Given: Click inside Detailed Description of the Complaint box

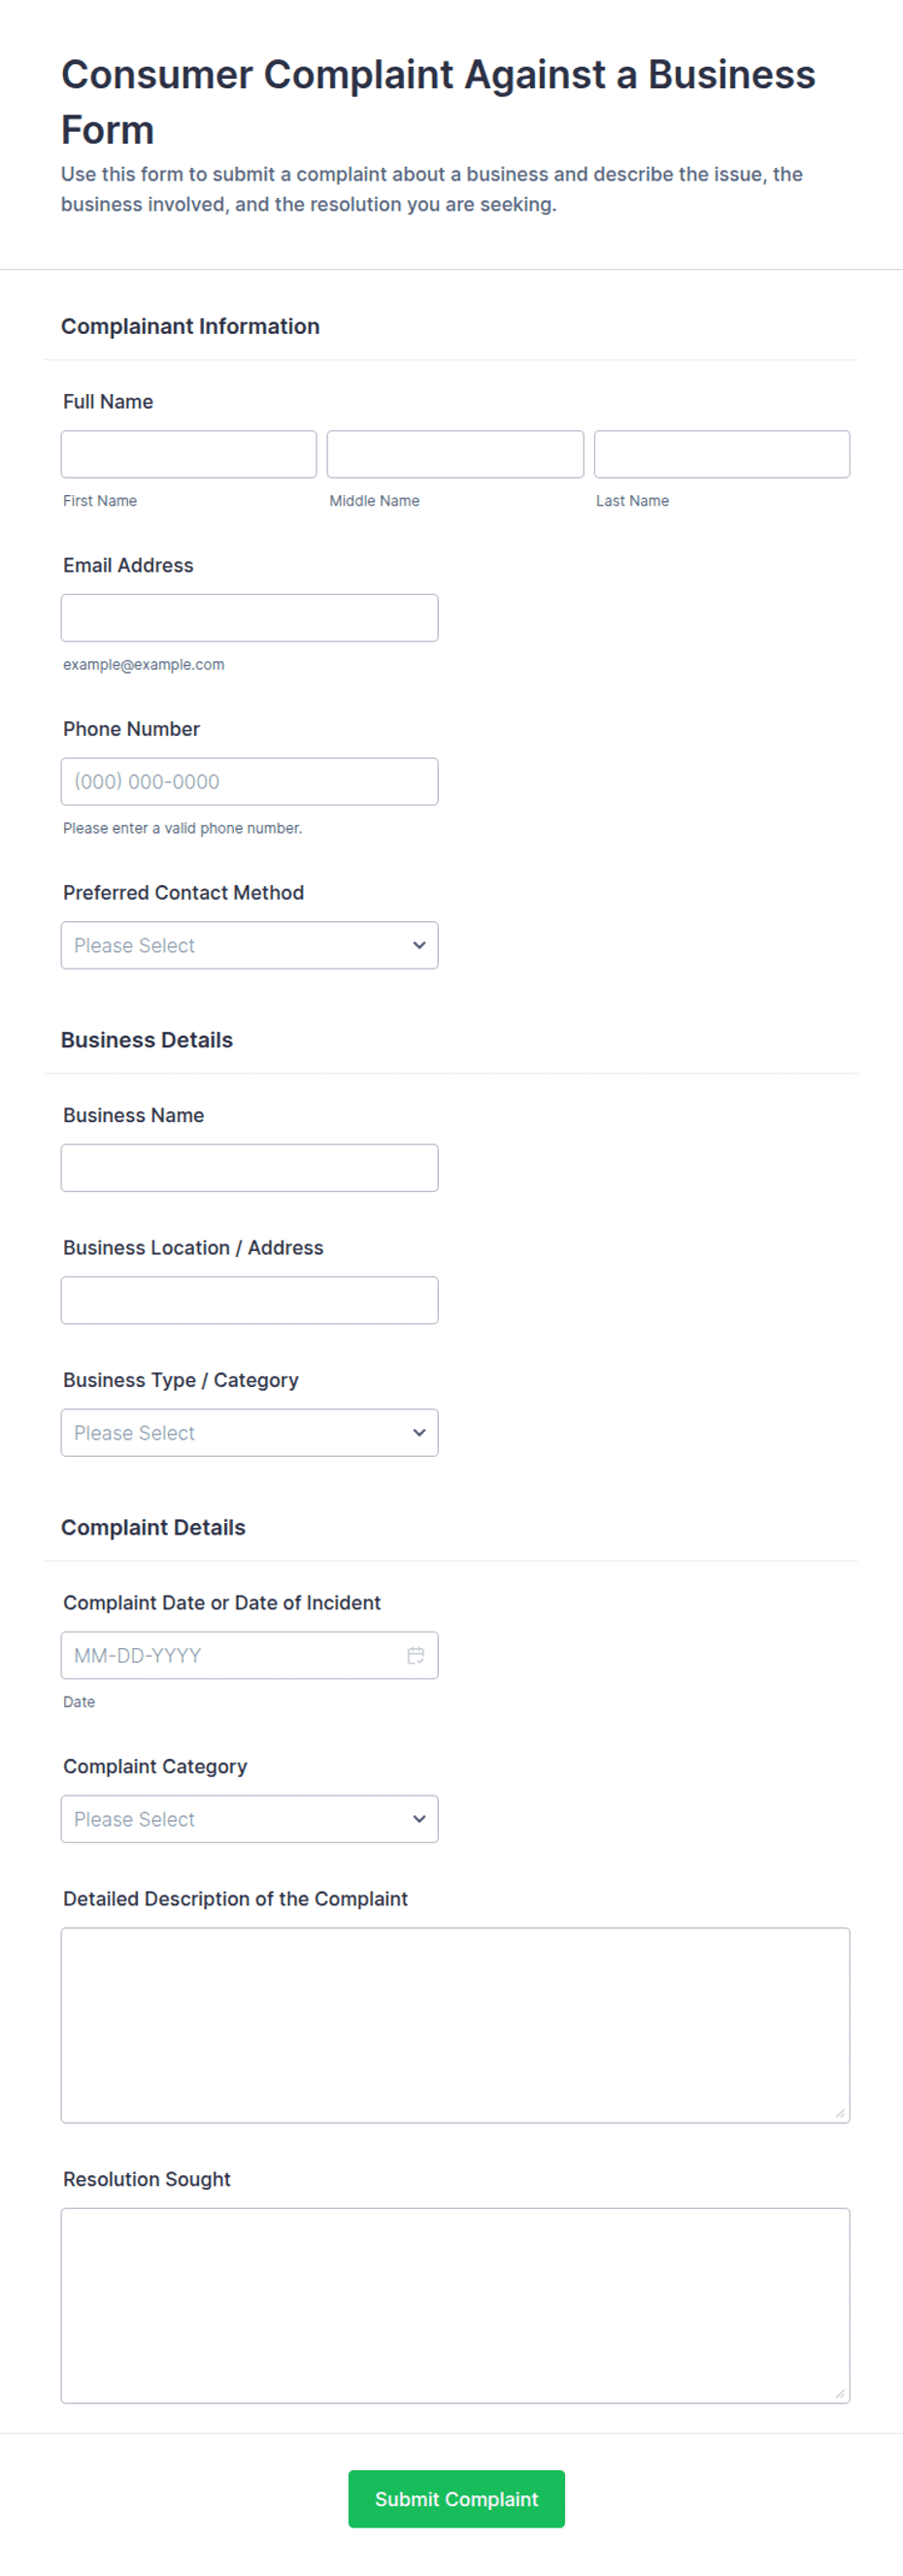Looking at the screenshot, I should 455,2025.
